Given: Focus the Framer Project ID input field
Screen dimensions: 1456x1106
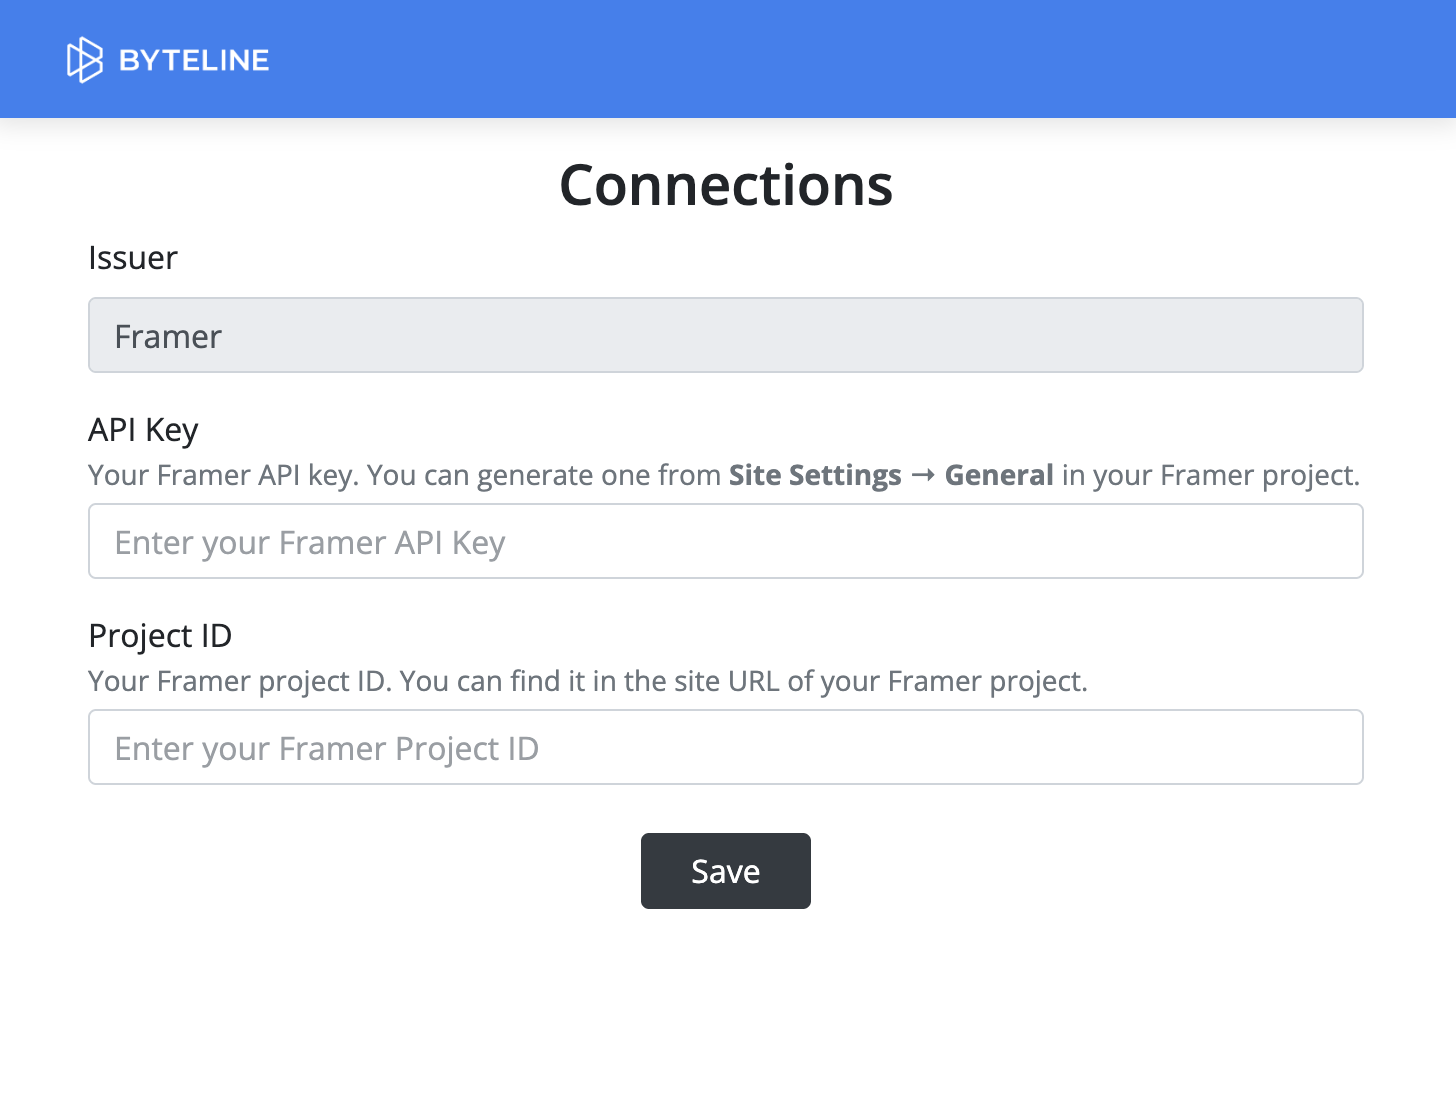Looking at the screenshot, I should pyautogui.click(x=725, y=748).
